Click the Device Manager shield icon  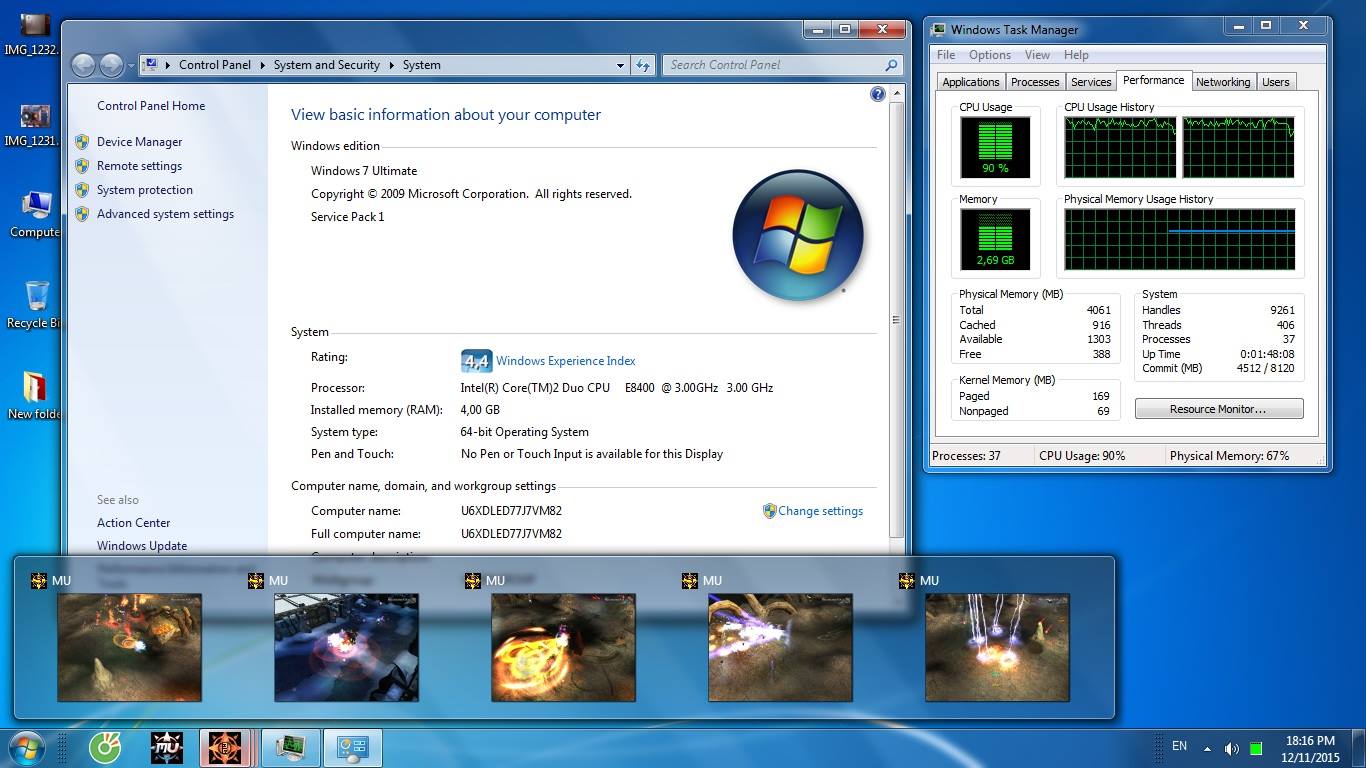pos(82,142)
